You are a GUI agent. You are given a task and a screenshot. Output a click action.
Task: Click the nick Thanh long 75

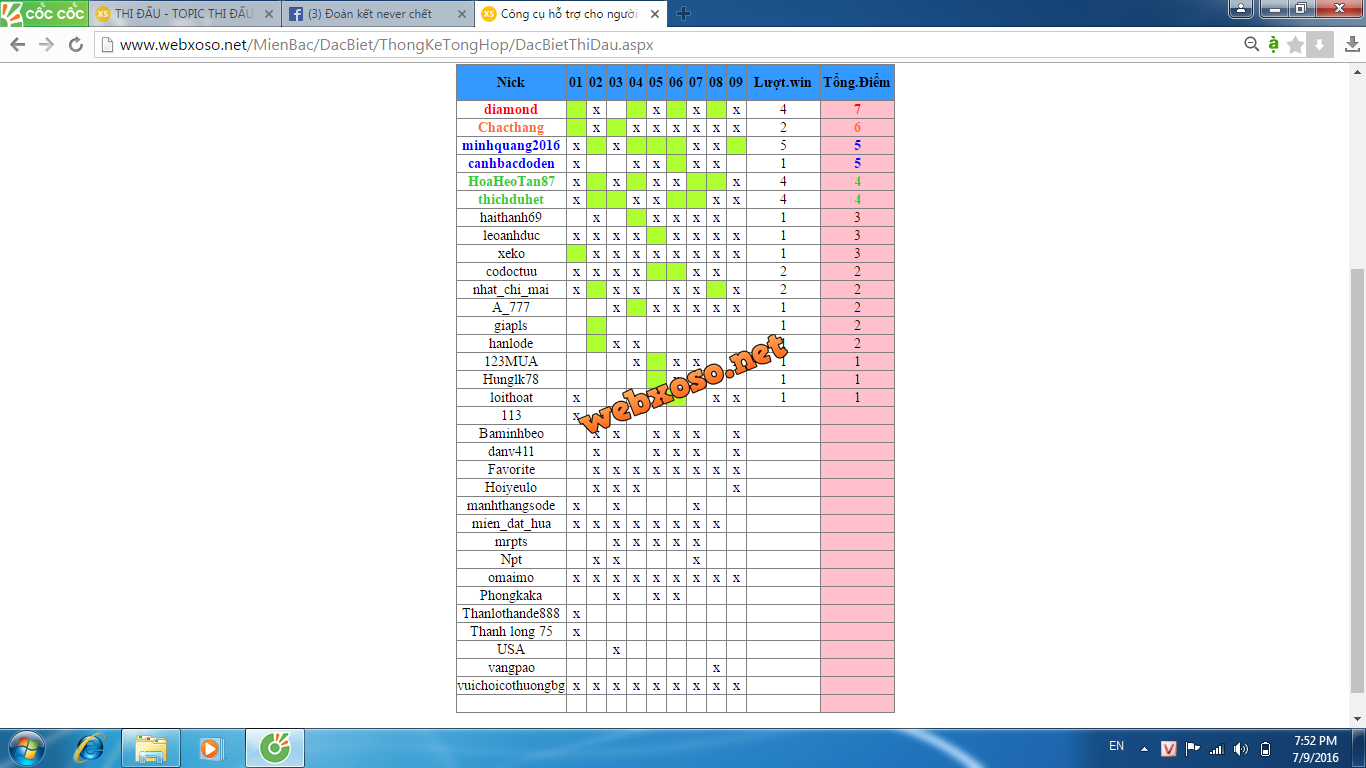[x=511, y=632]
